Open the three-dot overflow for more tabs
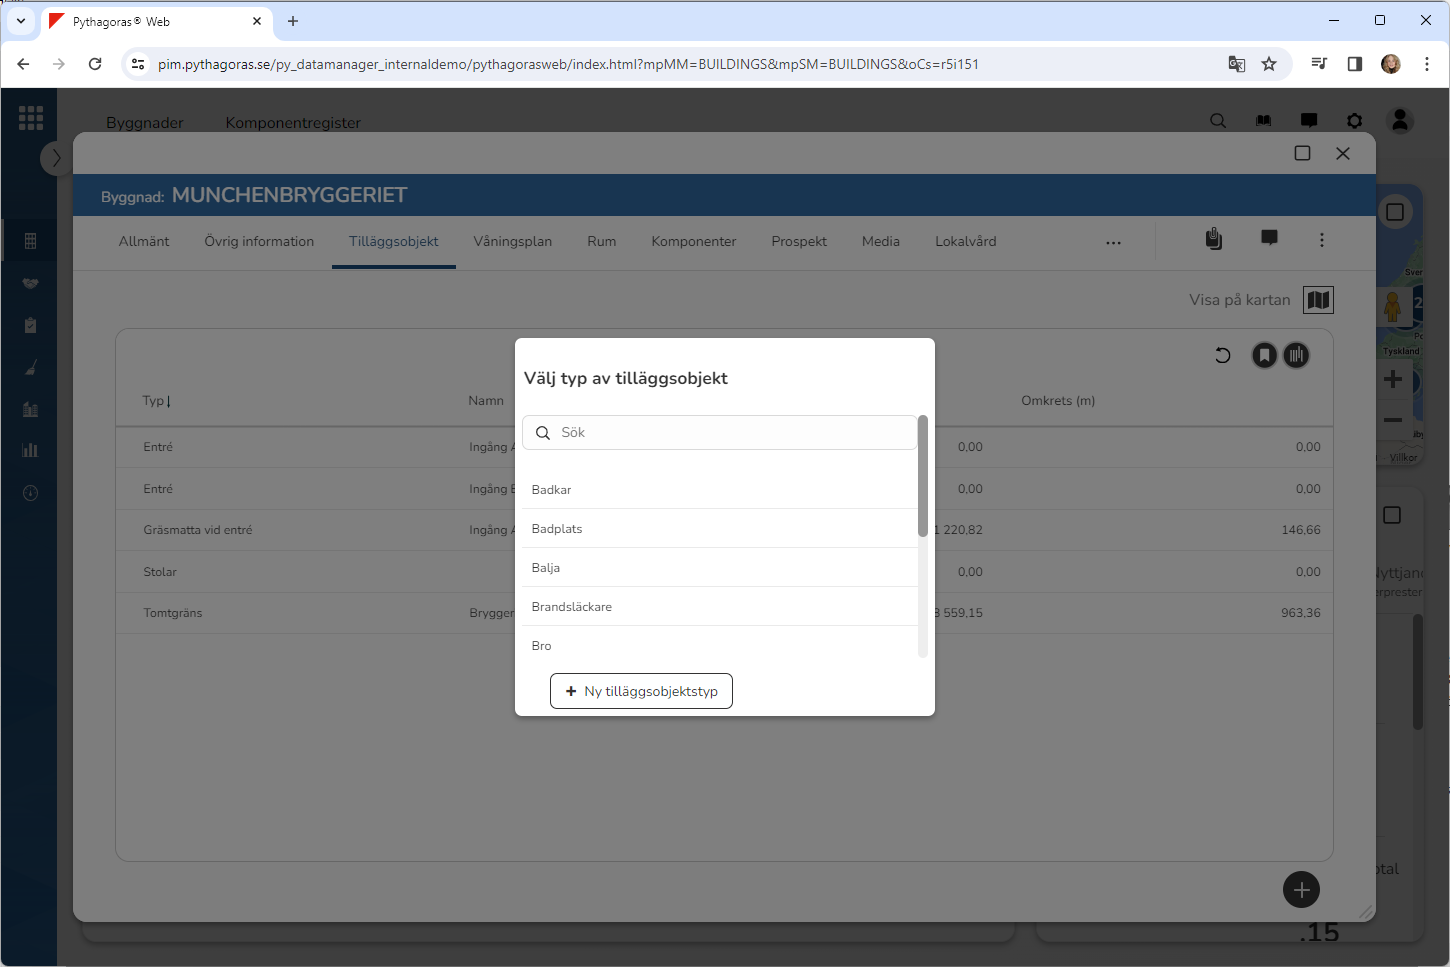Screen dimensions: 1450x967 pyautogui.click(x=1113, y=242)
